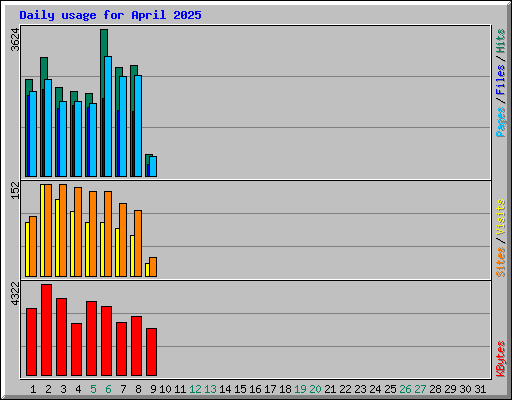Select the orange sites bar for day 3
Viewport: 512px width, 400px height.
coord(63,230)
